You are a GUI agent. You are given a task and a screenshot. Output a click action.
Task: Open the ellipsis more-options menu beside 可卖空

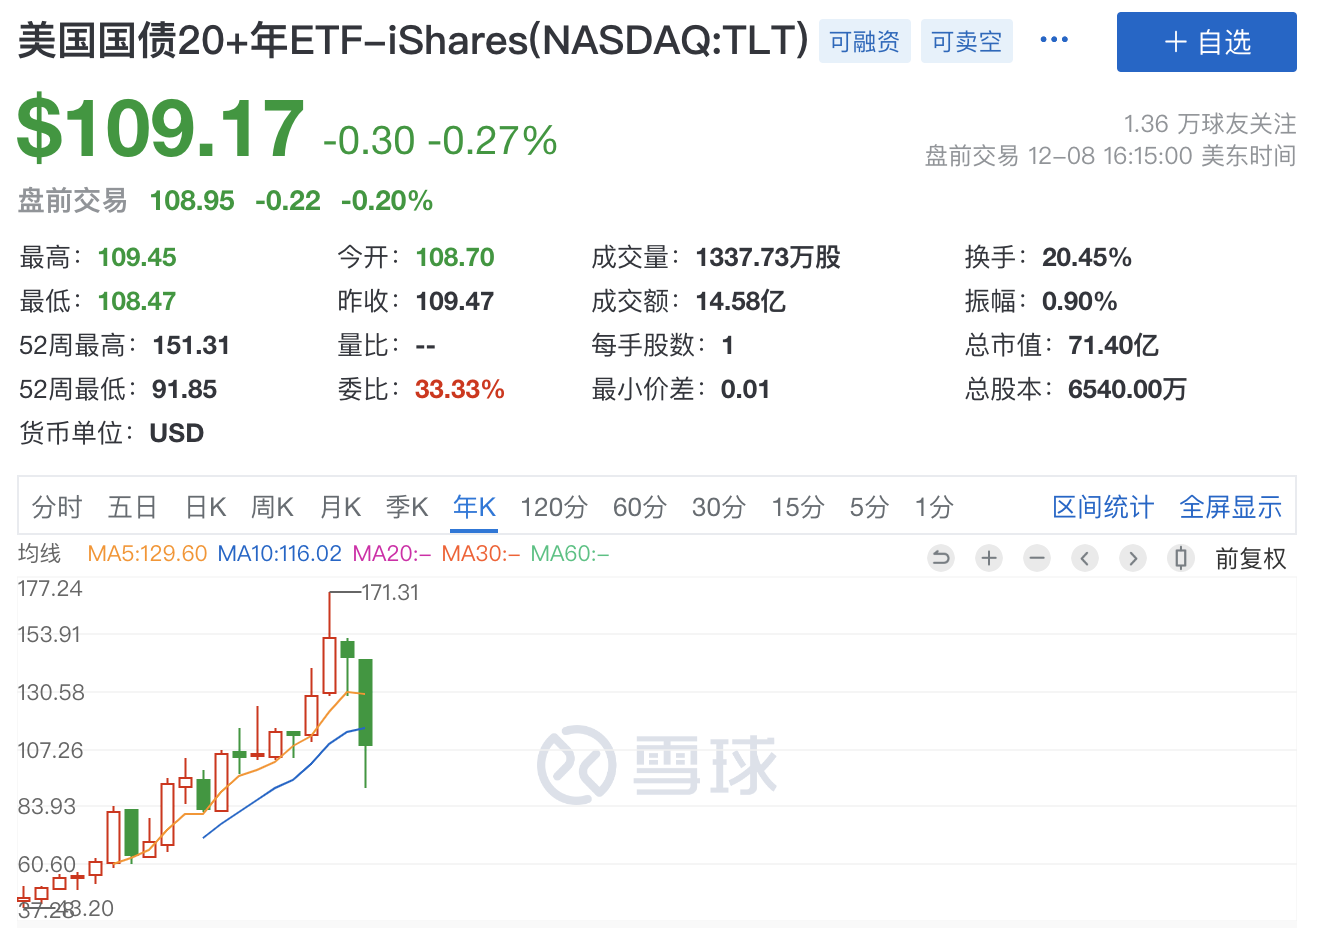coord(1054,40)
